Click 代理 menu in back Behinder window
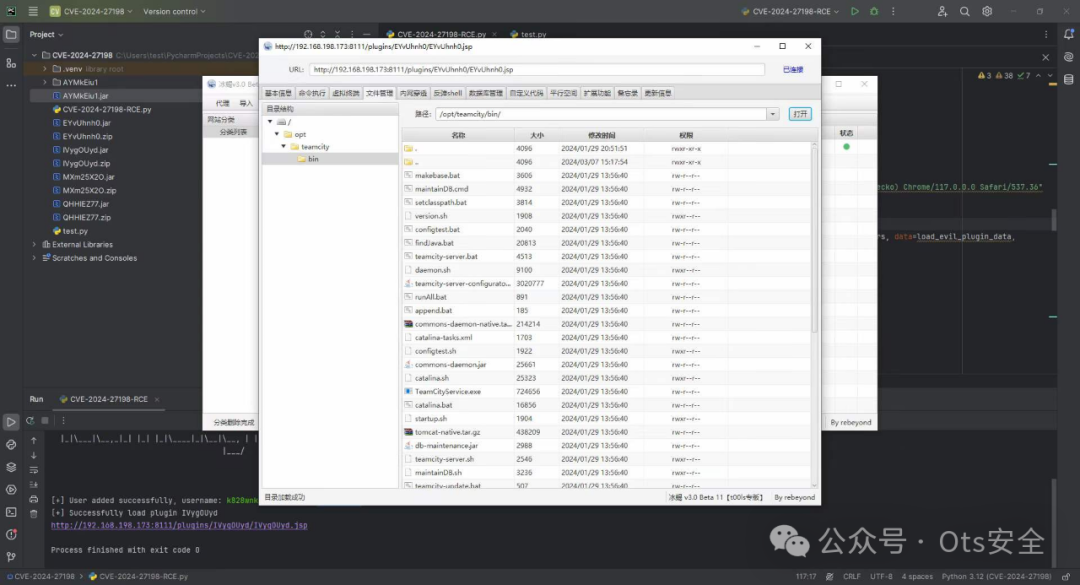Image resolution: width=1080 pixels, height=585 pixels. [222, 103]
